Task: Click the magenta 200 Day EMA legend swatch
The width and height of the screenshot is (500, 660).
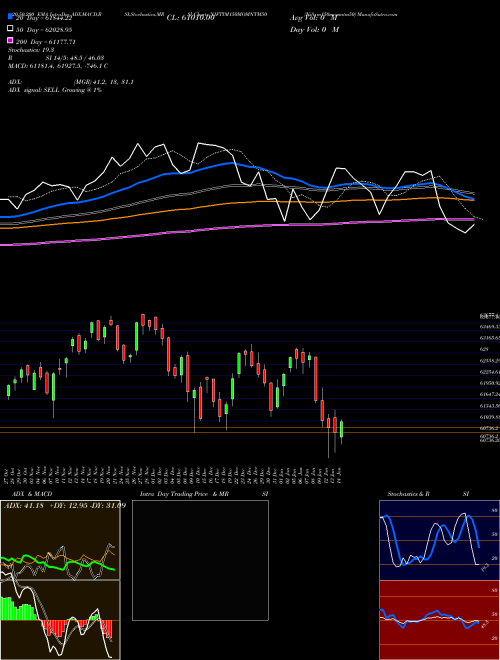Action: pyautogui.click(x=10, y=40)
